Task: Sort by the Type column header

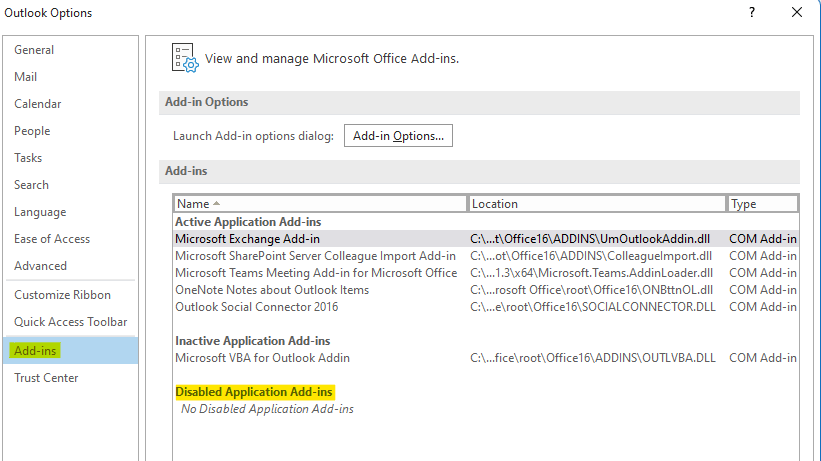Action: click(x=762, y=204)
